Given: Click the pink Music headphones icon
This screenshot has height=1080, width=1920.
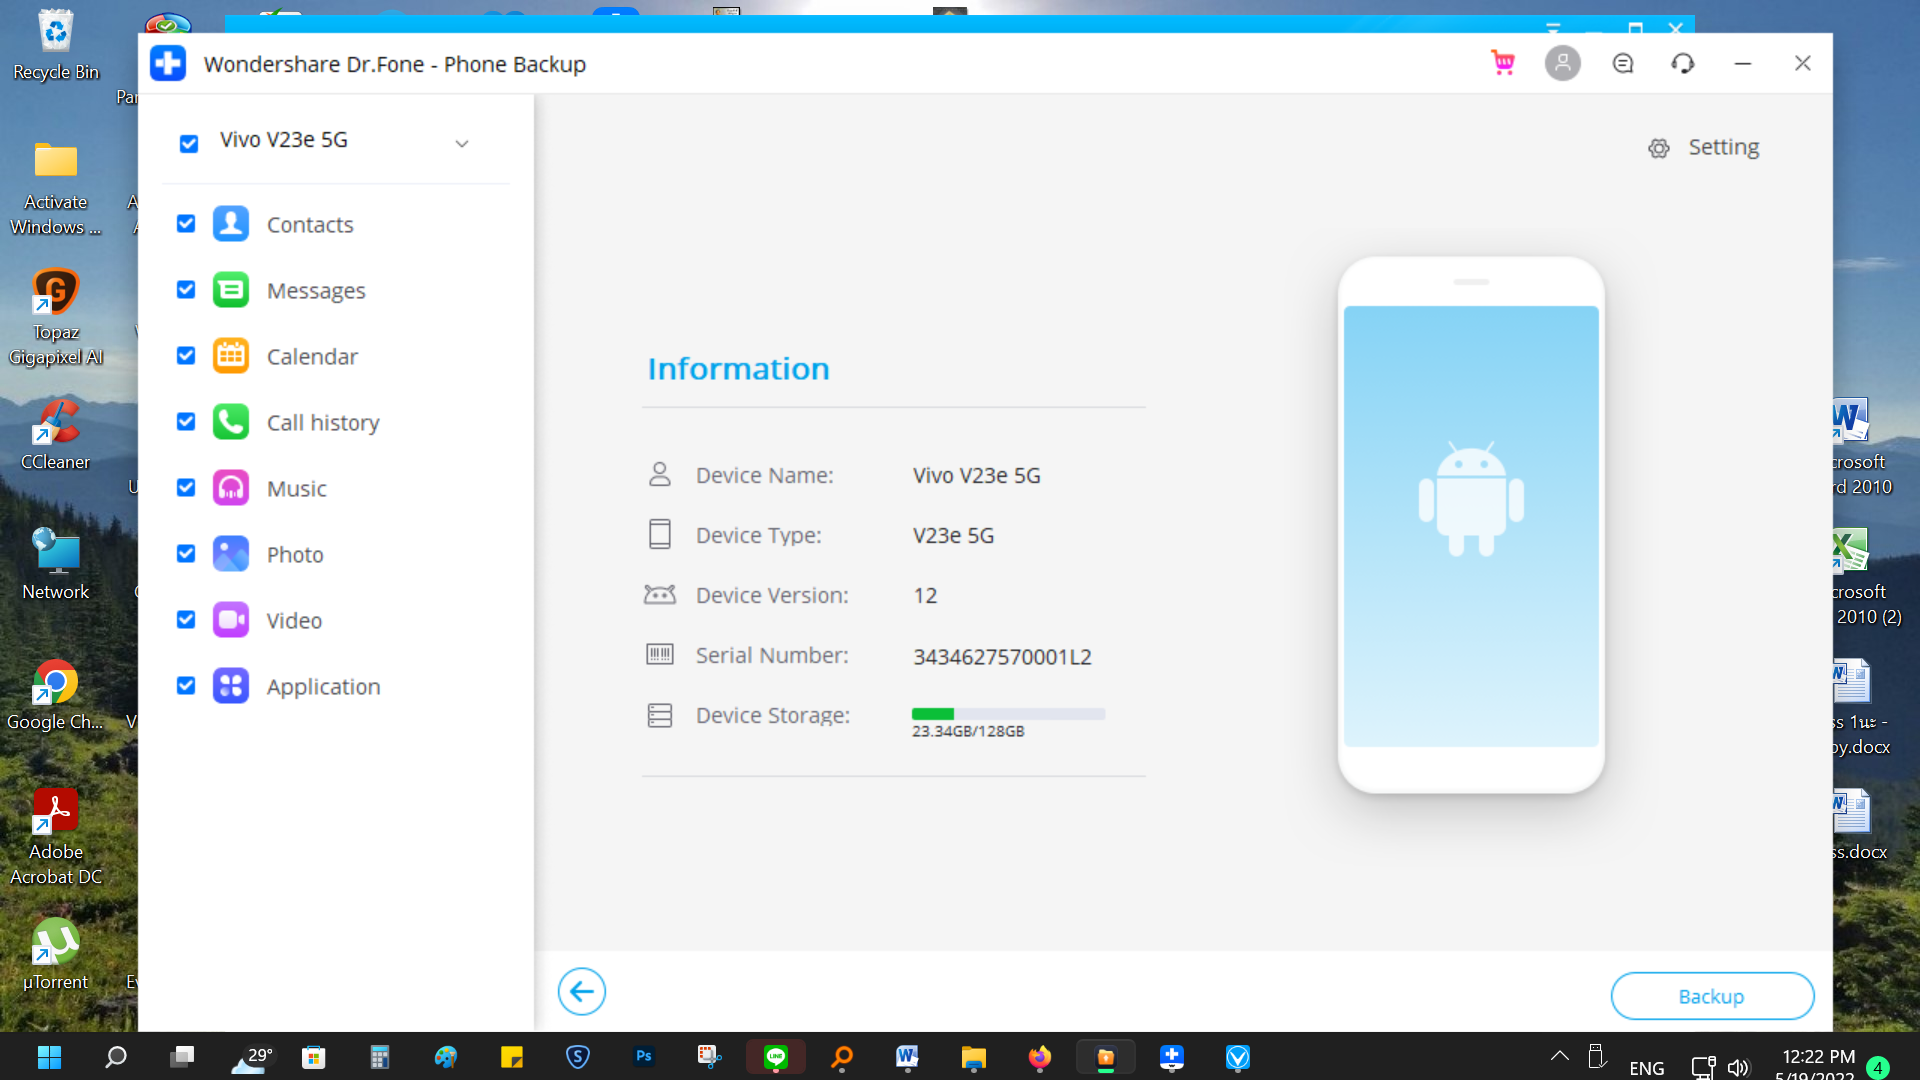Looking at the screenshot, I should point(231,488).
